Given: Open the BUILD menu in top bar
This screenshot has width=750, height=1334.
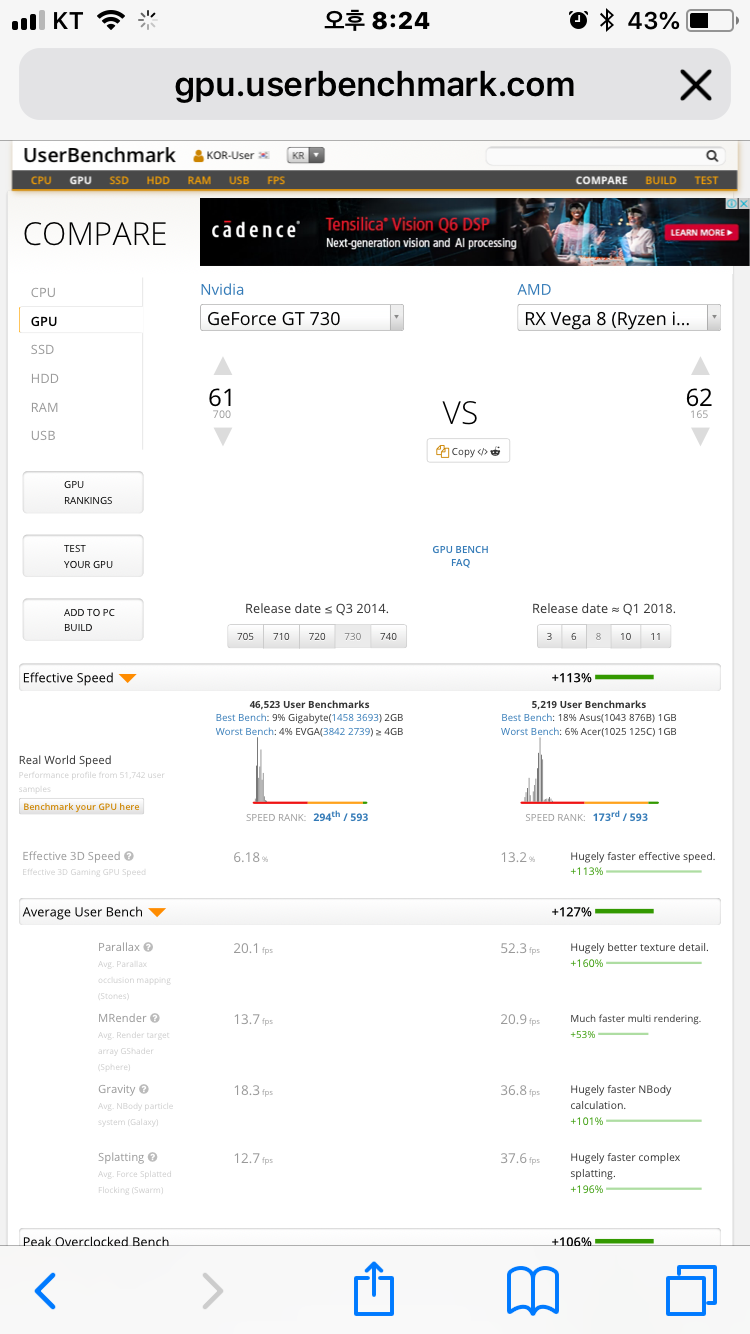Looking at the screenshot, I should pyautogui.click(x=661, y=180).
